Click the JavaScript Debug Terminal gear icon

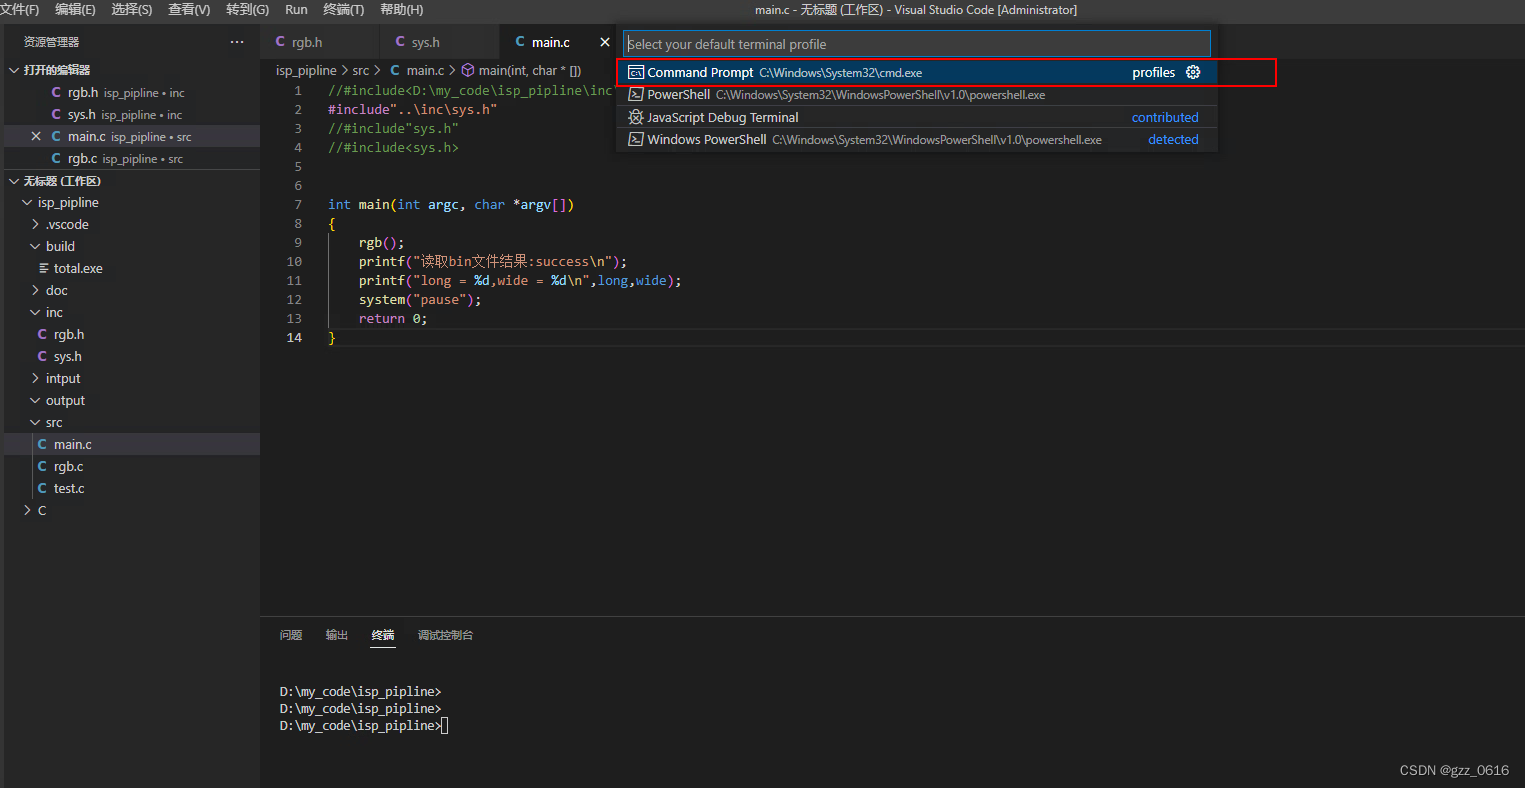tap(635, 117)
